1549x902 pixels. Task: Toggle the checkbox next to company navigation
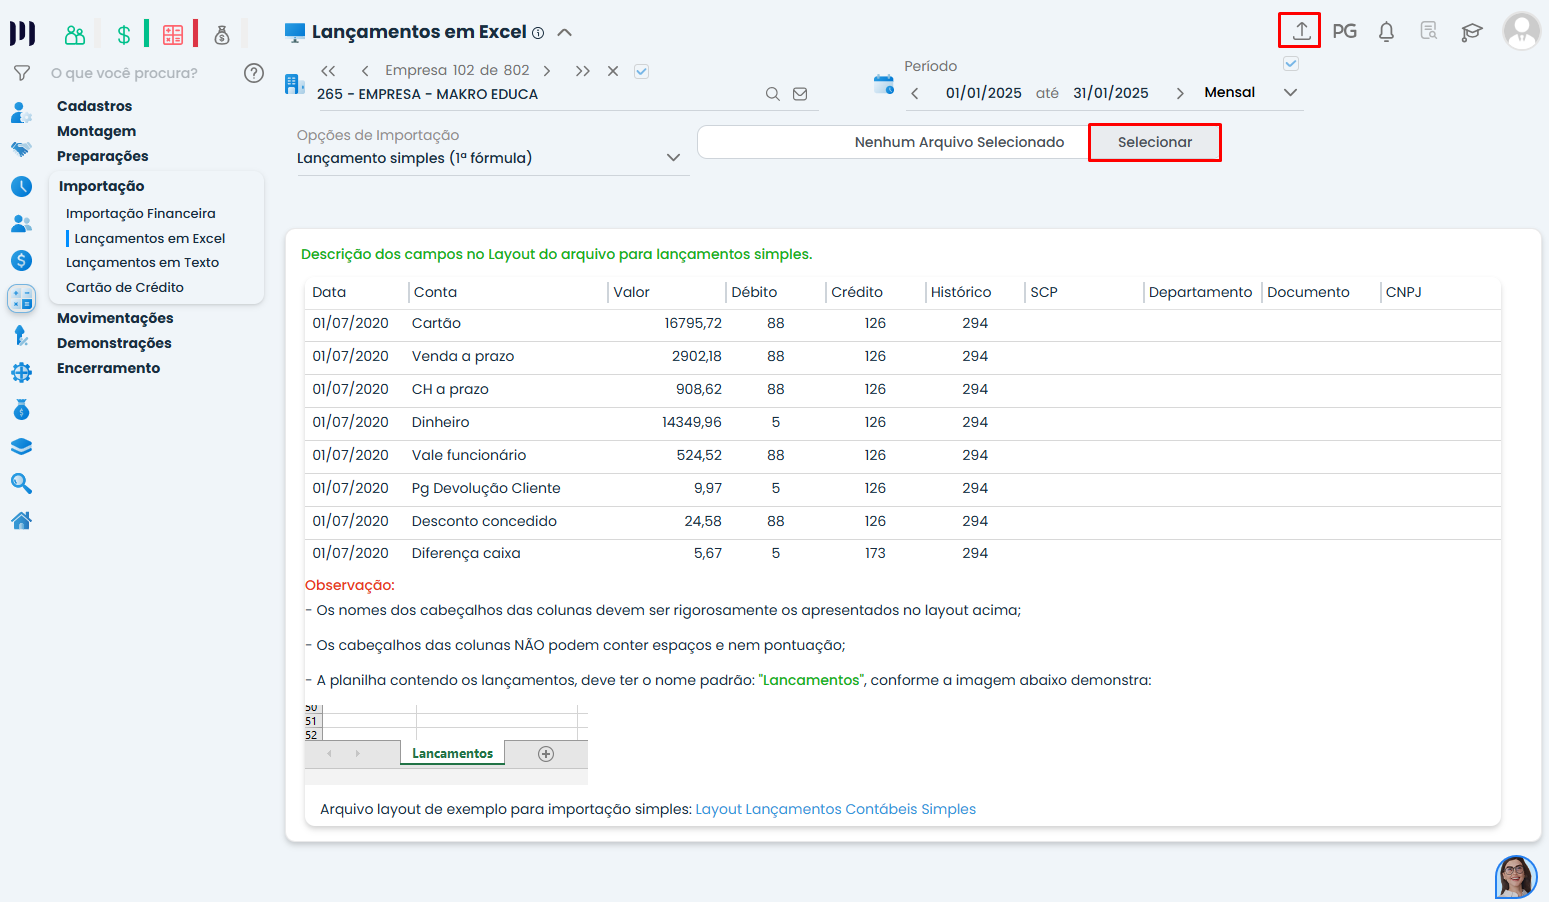(642, 71)
